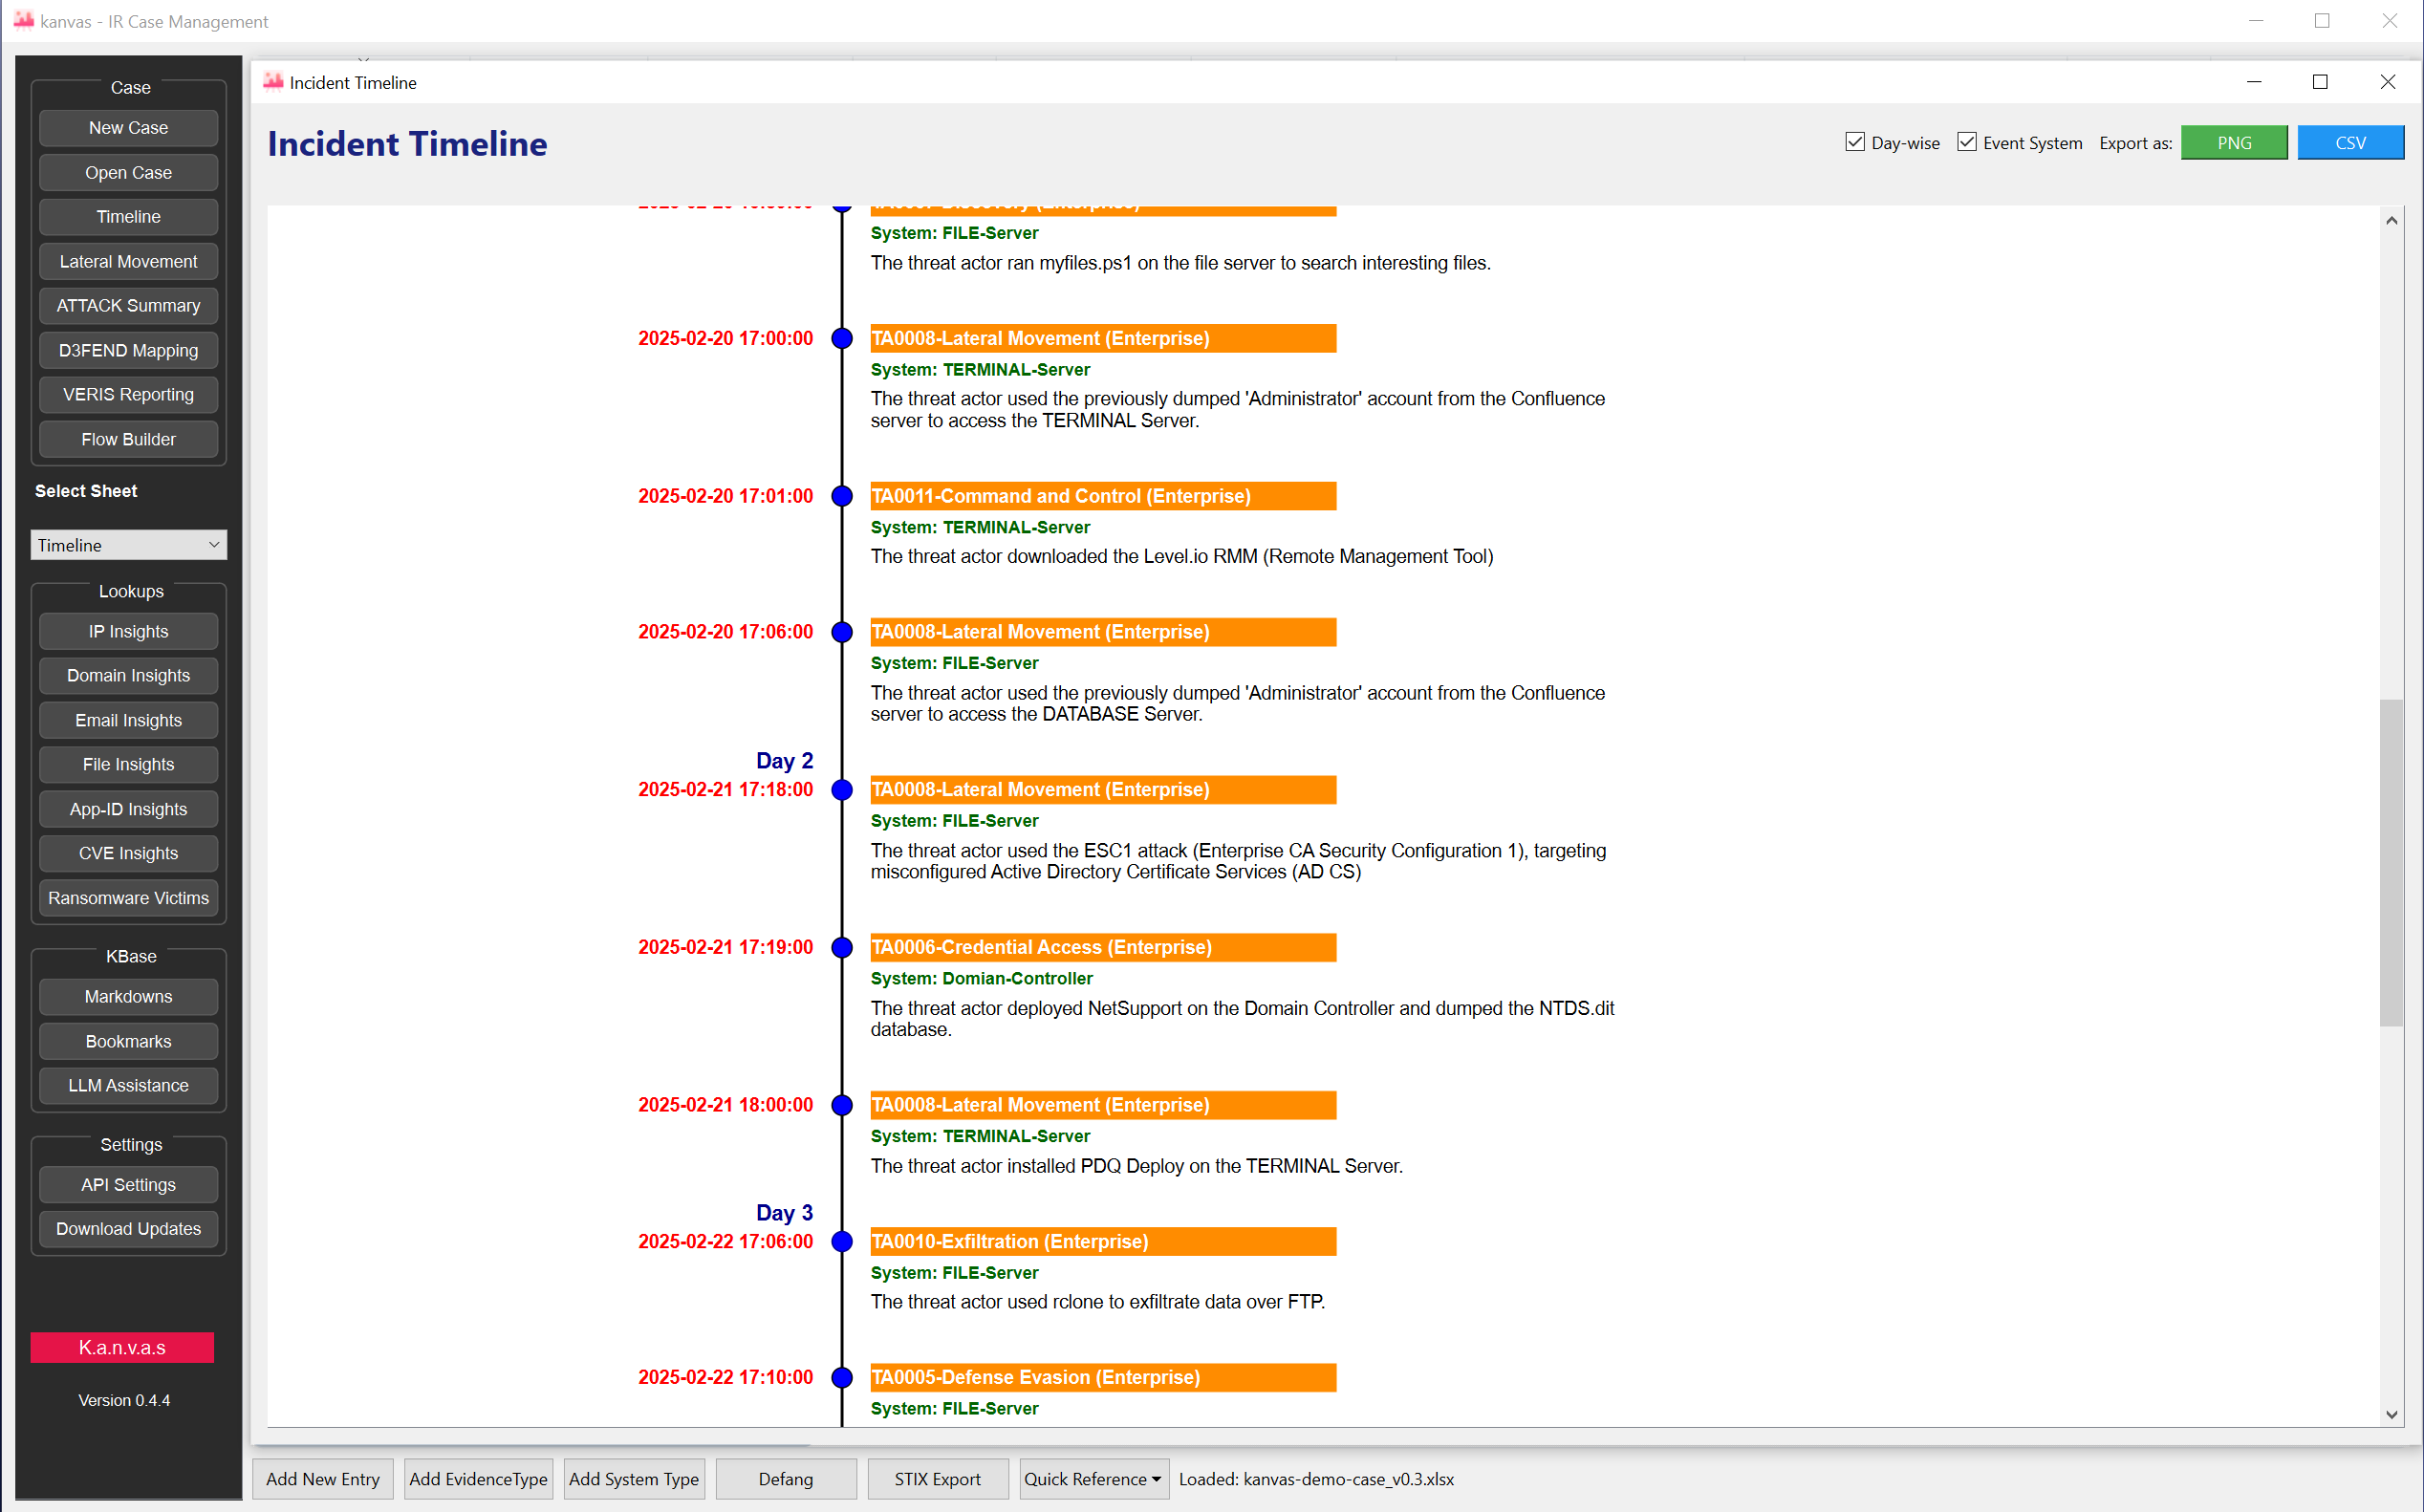Launch the Flow Builder
2424x1512 pixels.
click(x=128, y=439)
